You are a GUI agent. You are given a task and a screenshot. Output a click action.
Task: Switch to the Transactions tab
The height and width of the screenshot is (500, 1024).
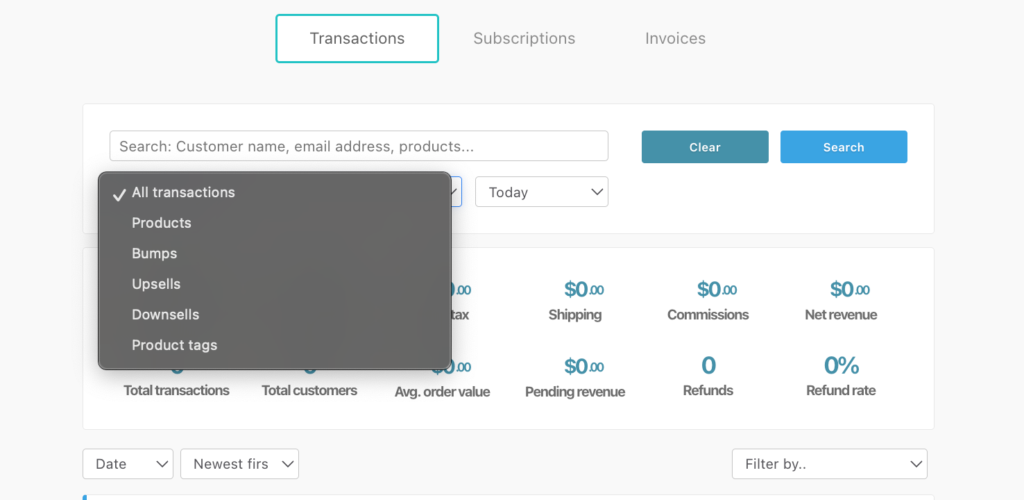[357, 39]
